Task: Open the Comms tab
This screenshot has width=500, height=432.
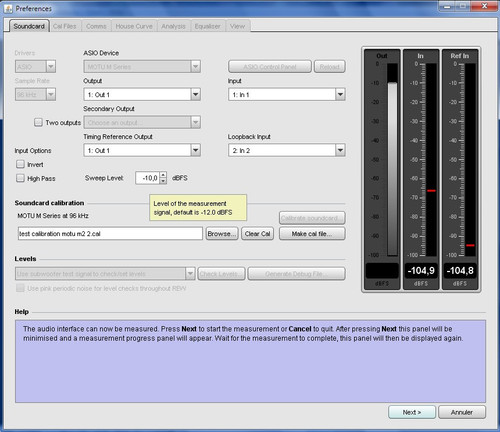Action: [96, 26]
